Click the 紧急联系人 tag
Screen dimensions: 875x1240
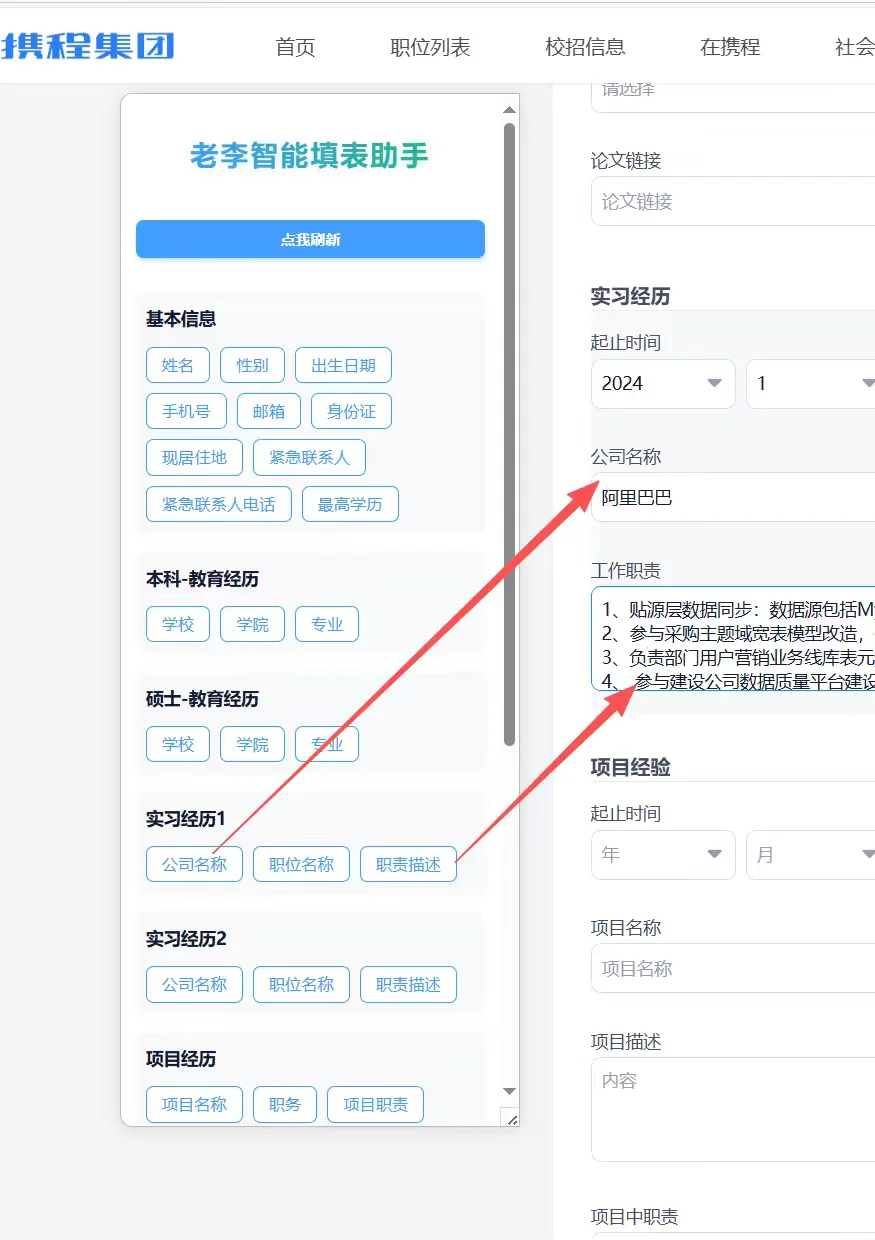(309, 457)
